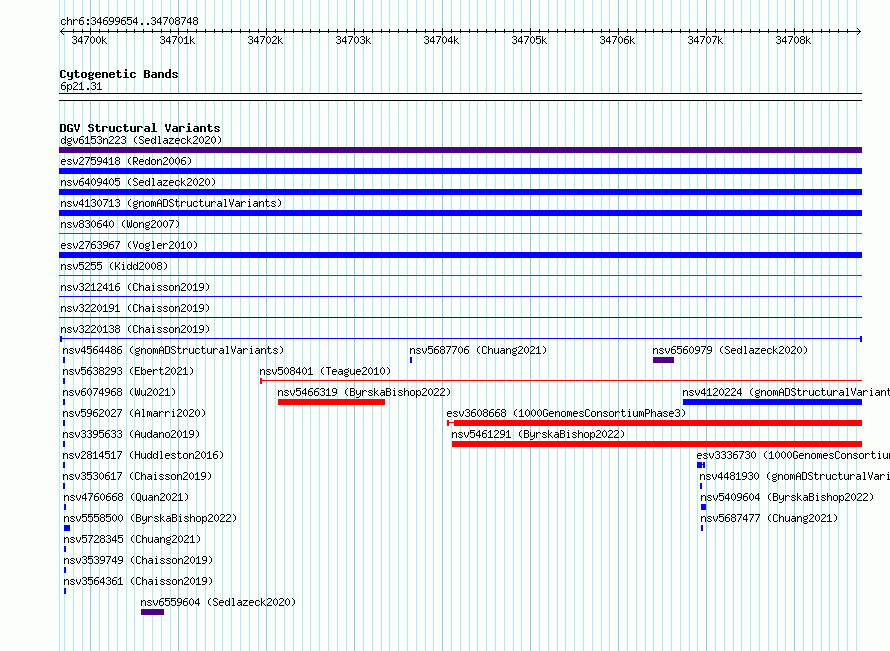Click nsv4760668 (Quan2021) label
Viewport: 890px width, 651px height.
click(126, 497)
